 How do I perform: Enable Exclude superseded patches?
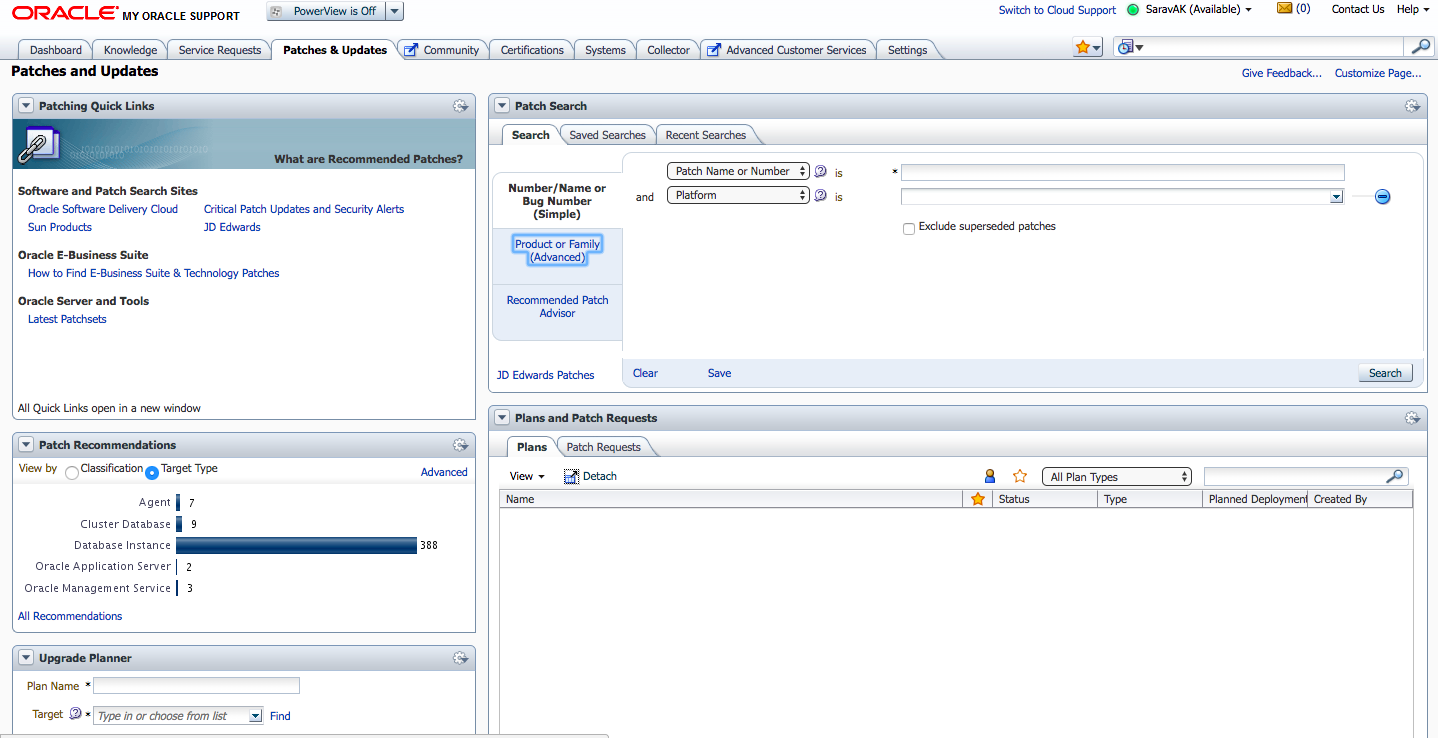(909, 228)
